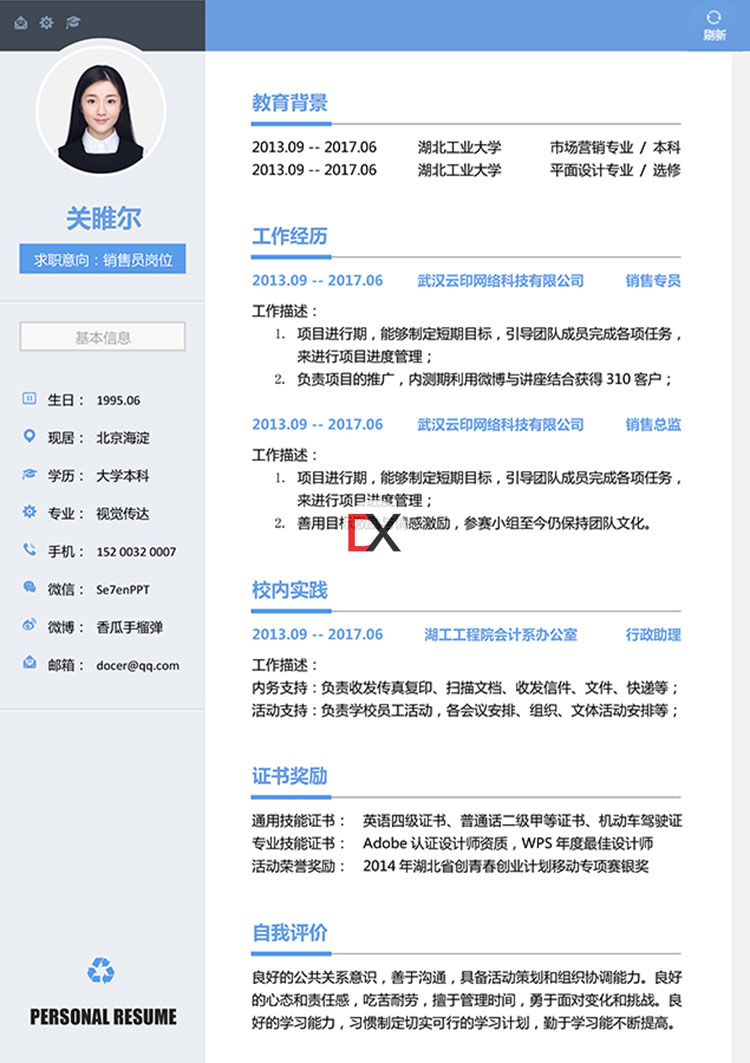Click the WeChat icon beside 微信
The height and width of the screenshot is (1063, 750).
click(29, 587)
